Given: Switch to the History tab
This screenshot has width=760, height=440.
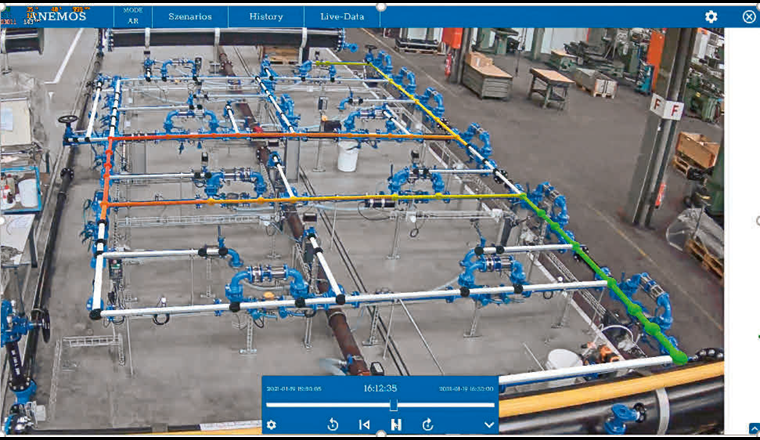Looking at the screenshot, I should [266, 17].
